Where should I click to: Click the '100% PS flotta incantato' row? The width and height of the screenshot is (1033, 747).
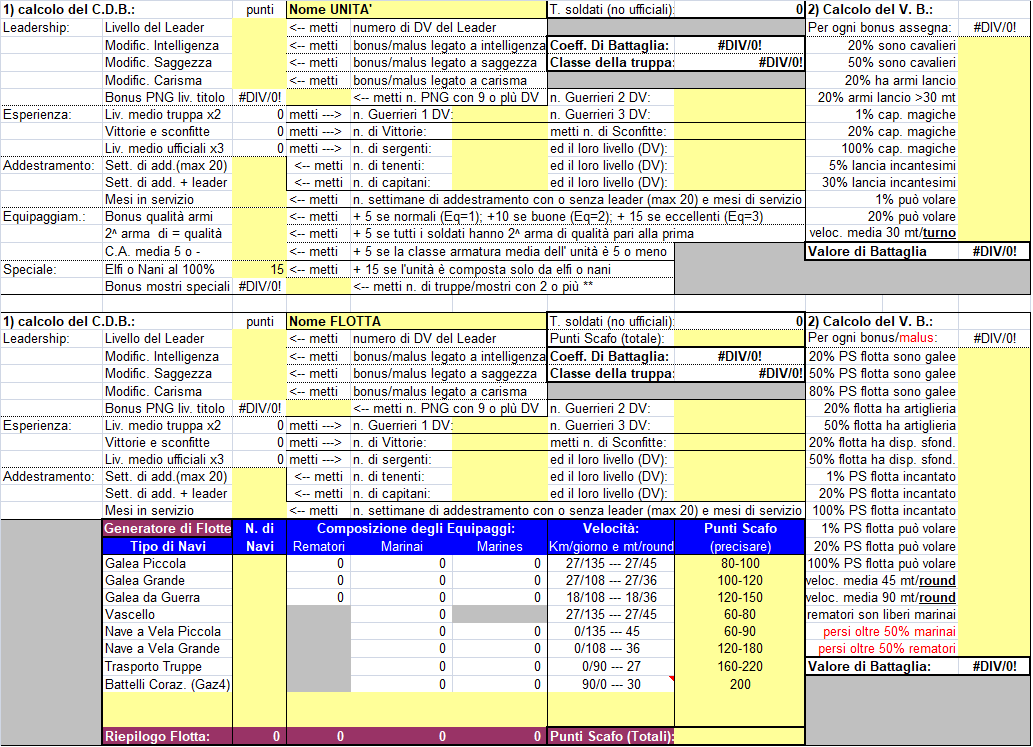(882, 511)
